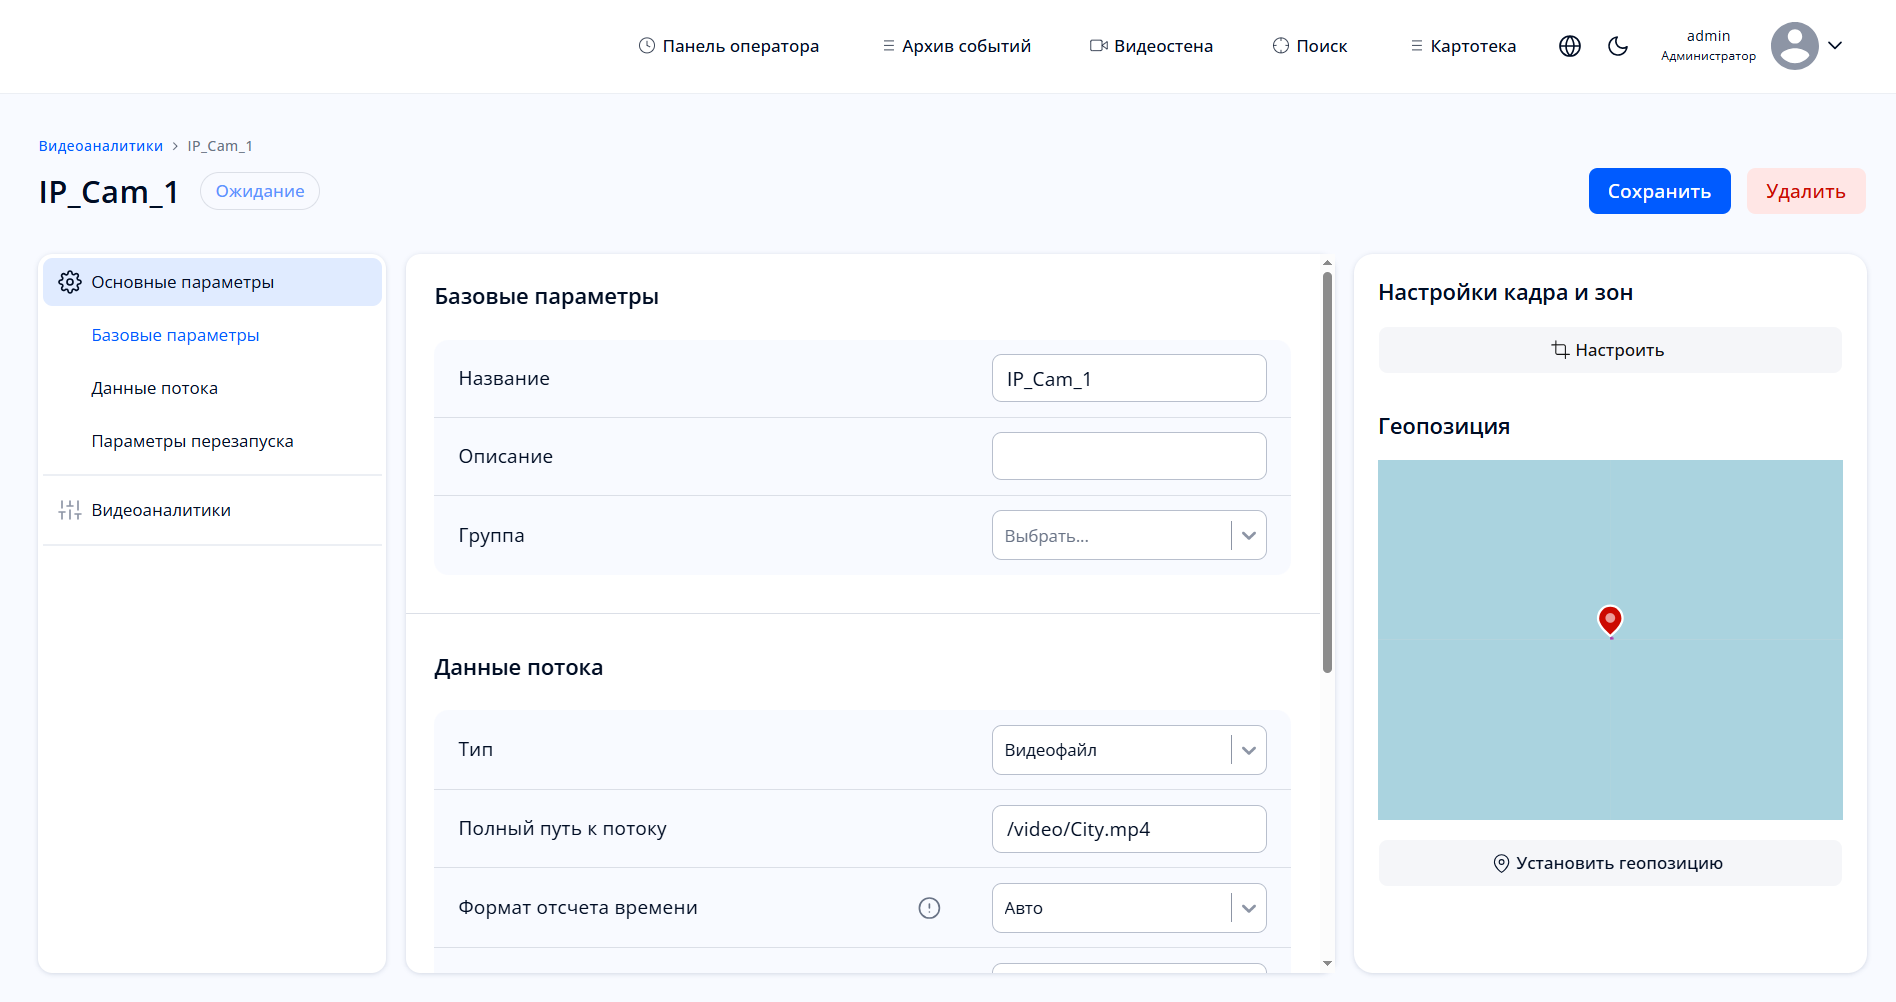This screenshot has height=1002, width=1896.
Task: Expand the Группа dropdown
Action: (x=1248, y=536)
